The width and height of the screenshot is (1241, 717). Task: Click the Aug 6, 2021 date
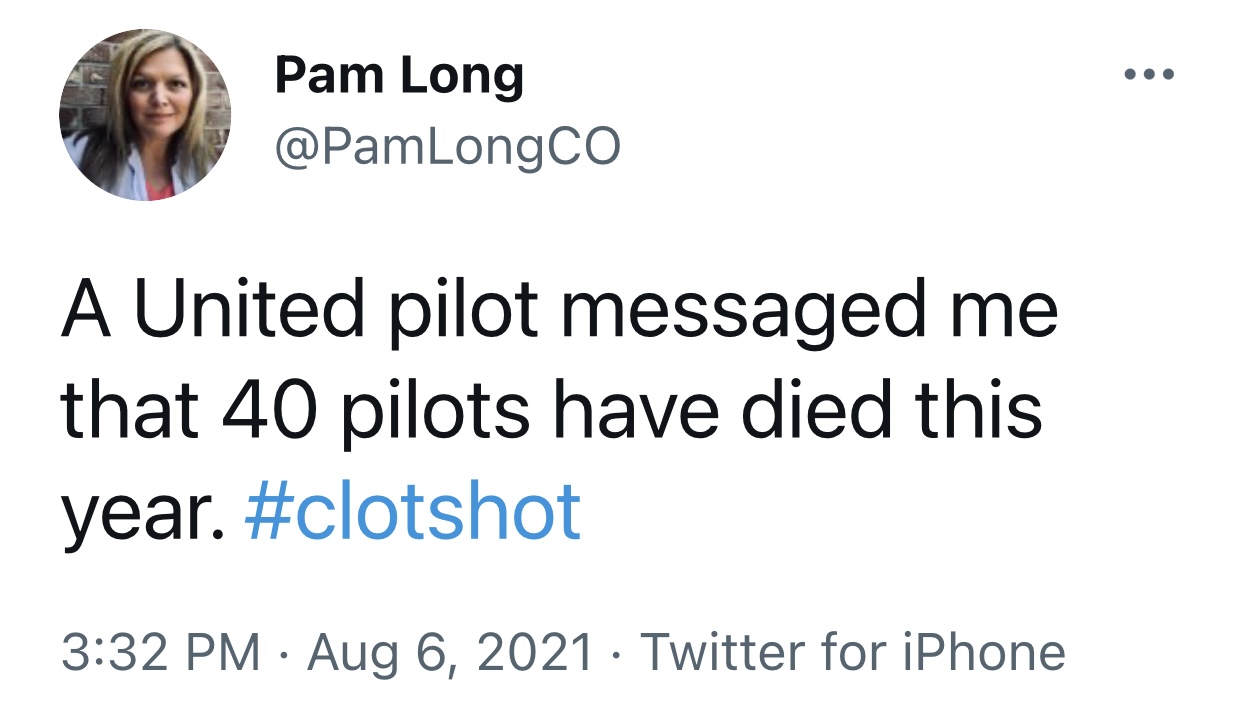click(x=451, y=653)
